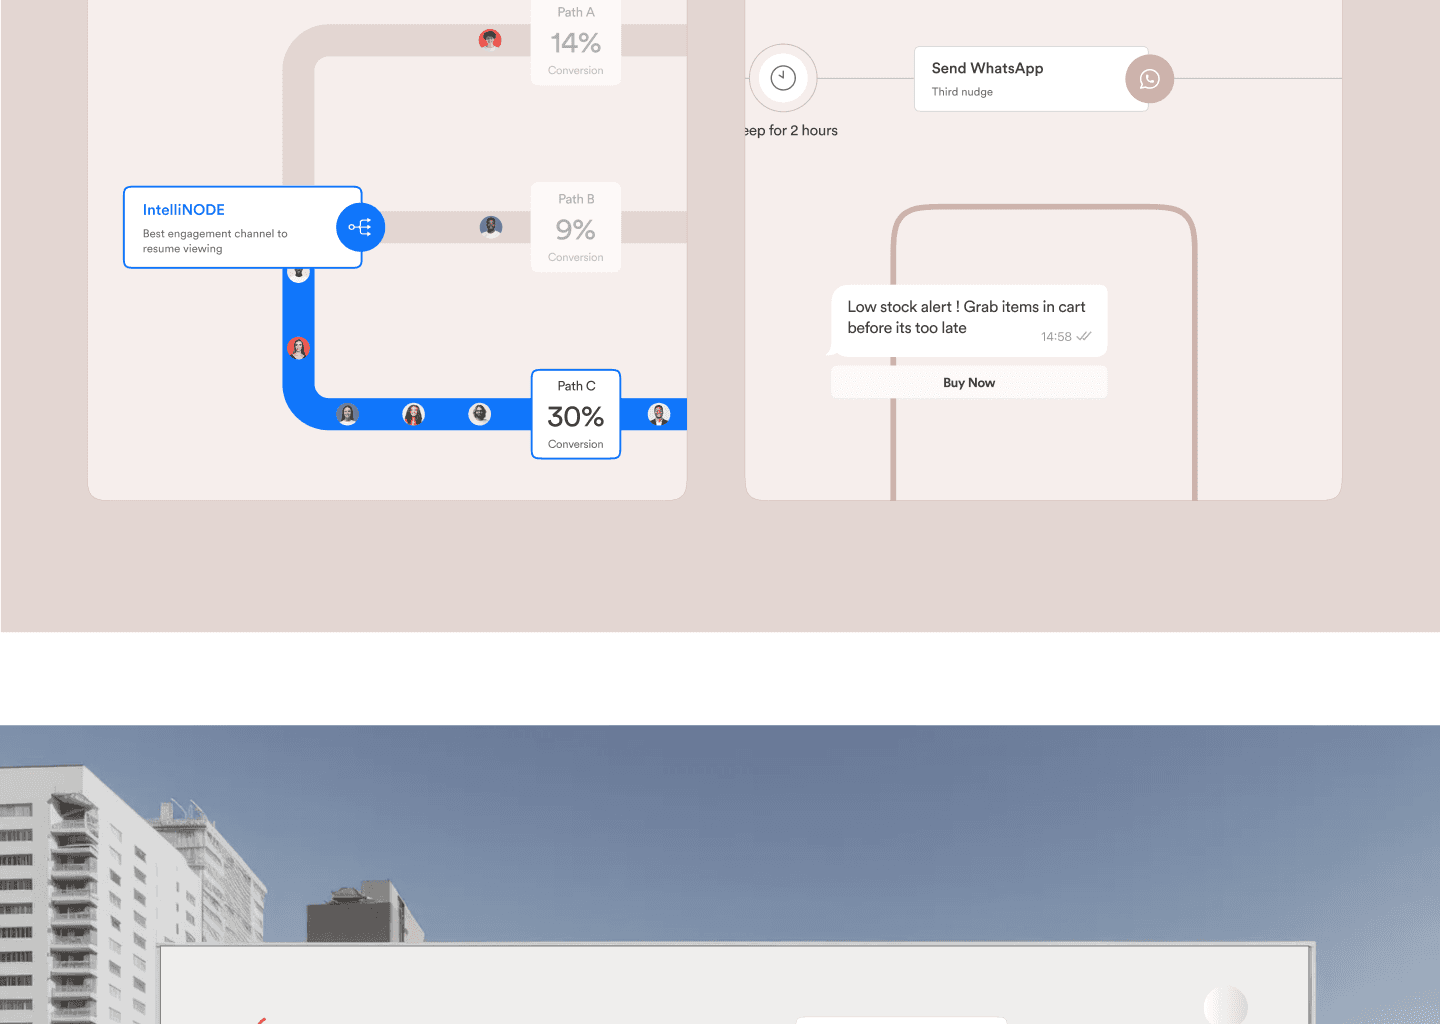Screen dimensions: 1440x1024
Task: Click the WhatsApp logo icon
Action: click(1149, 79)
